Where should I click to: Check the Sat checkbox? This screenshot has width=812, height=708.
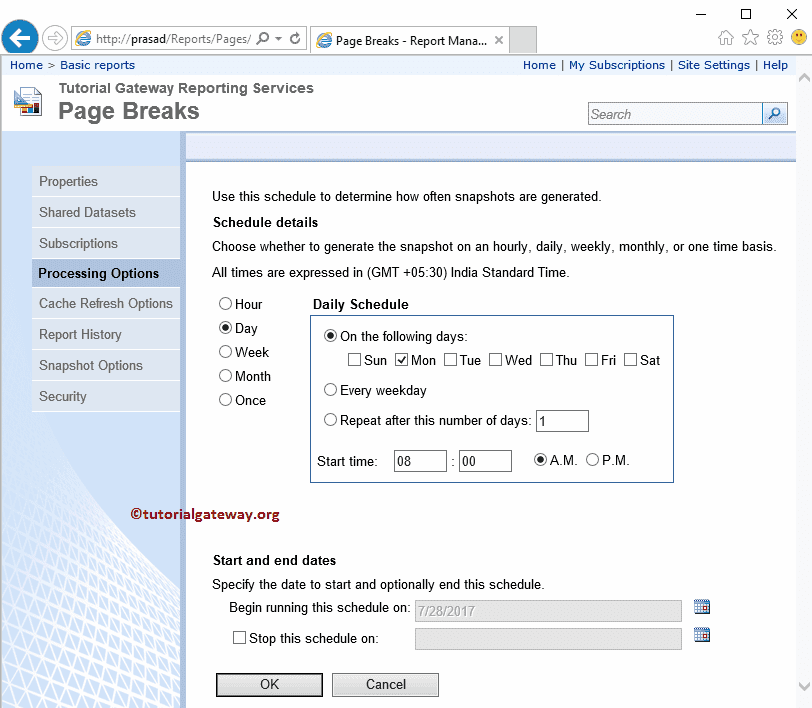[x=630, y=359]
